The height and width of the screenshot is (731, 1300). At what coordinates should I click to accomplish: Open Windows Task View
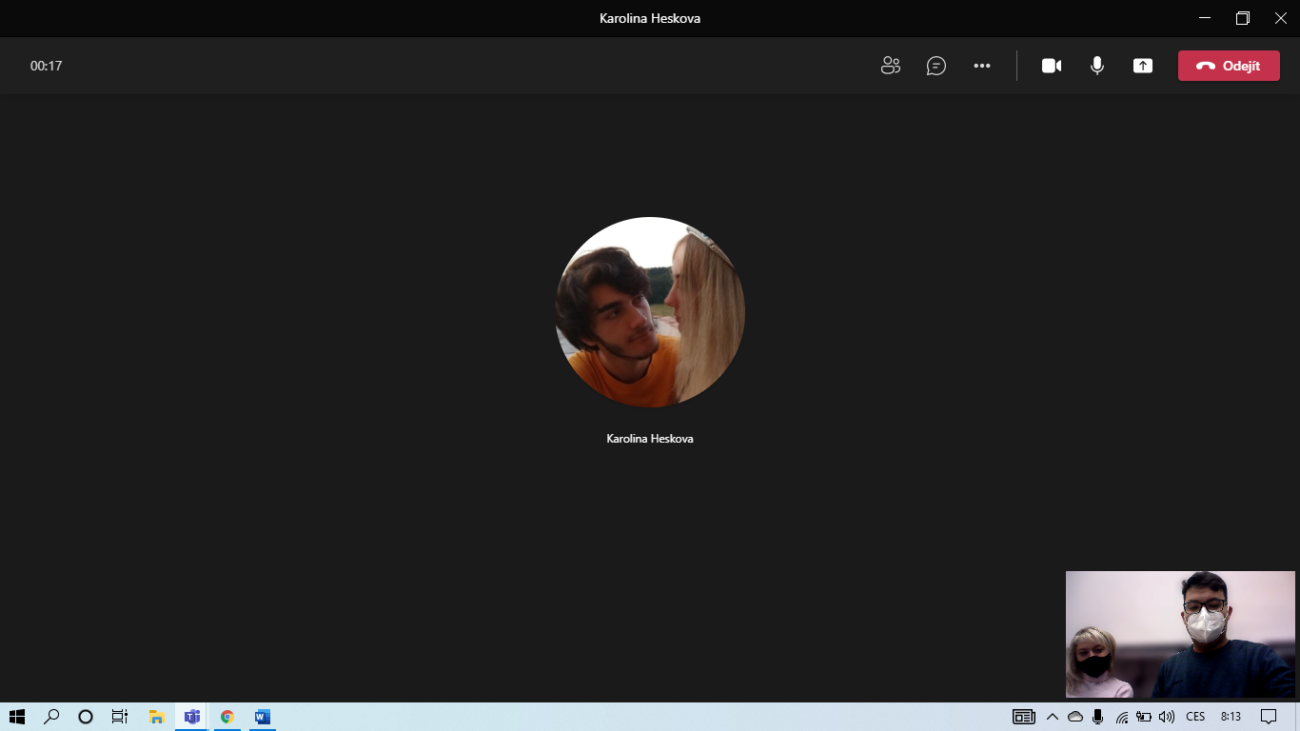[x=120, y=717]
